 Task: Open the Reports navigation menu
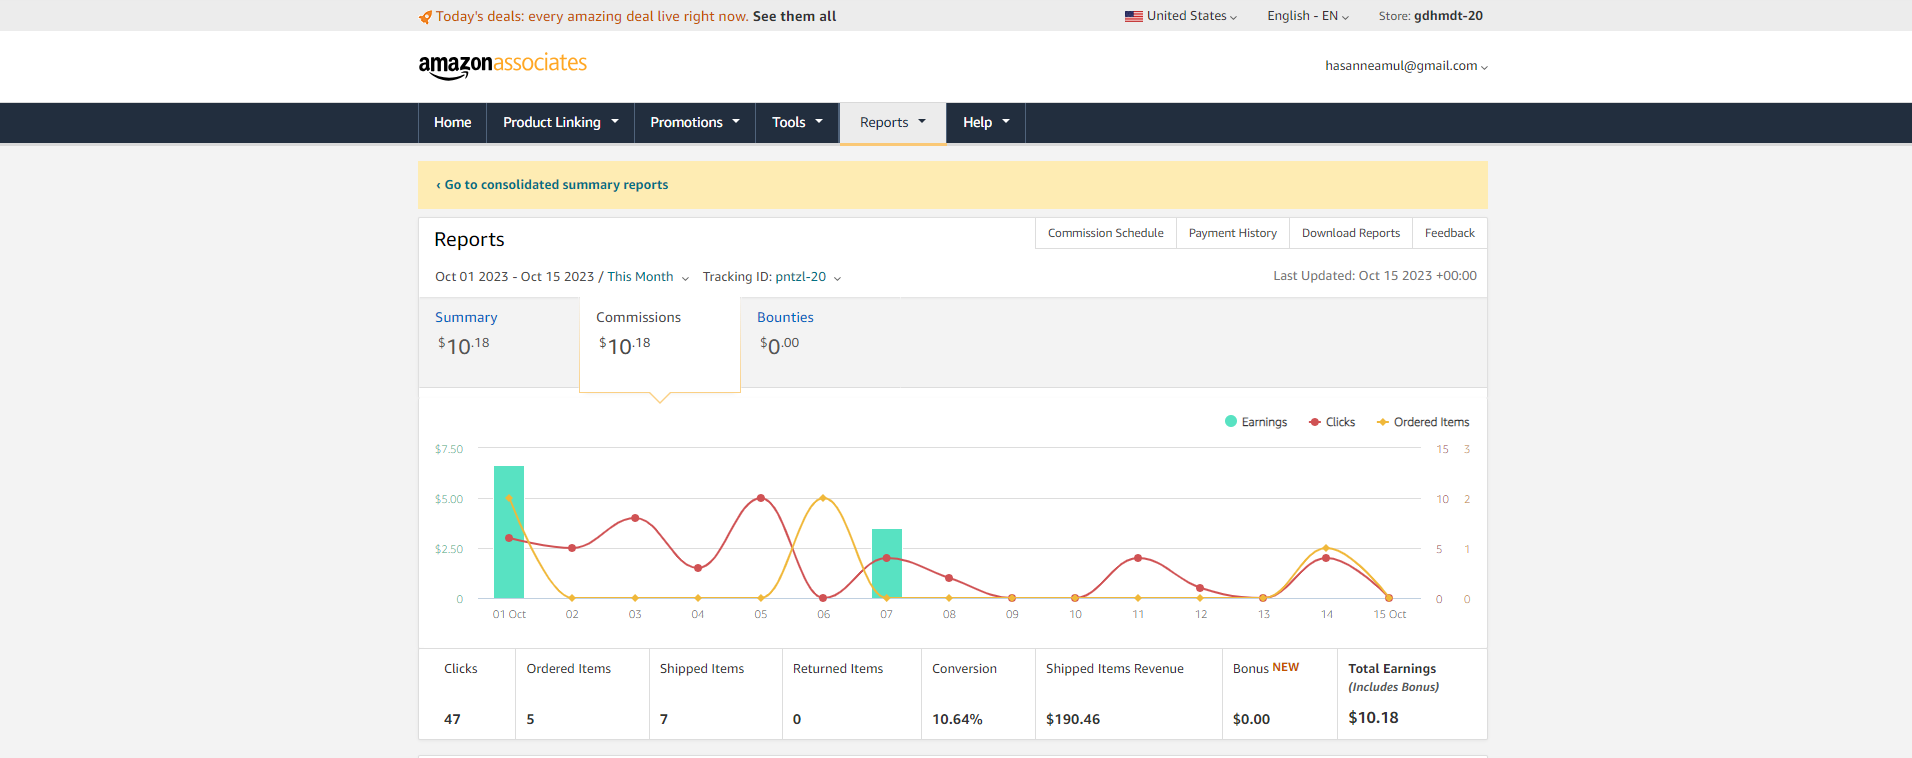click(x=893, y=122)
